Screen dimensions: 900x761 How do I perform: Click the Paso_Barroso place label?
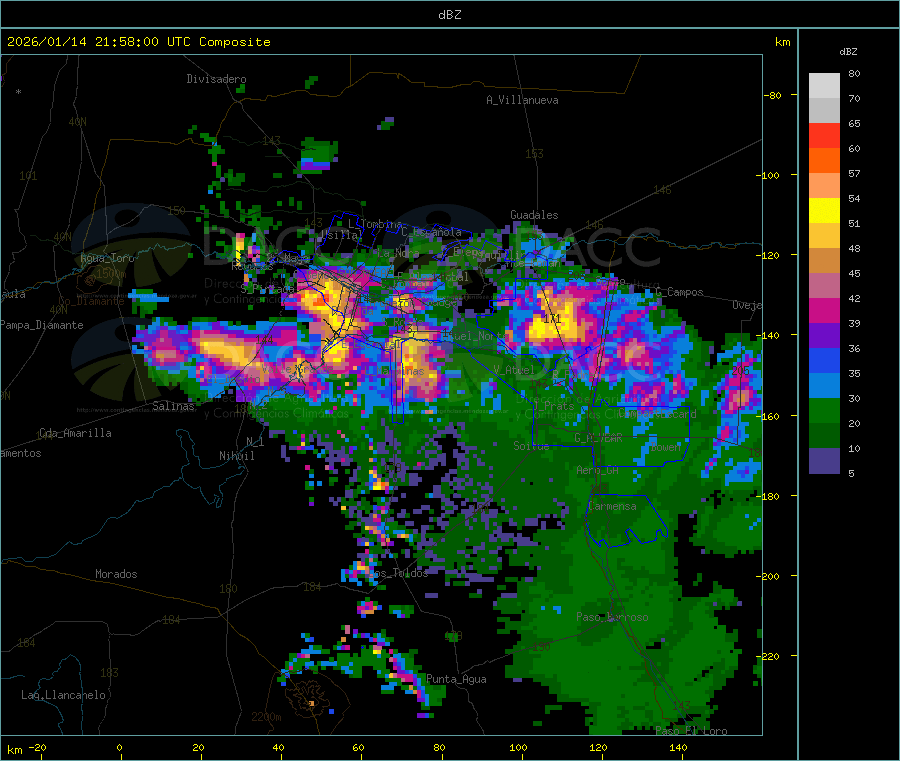[612, 617]
